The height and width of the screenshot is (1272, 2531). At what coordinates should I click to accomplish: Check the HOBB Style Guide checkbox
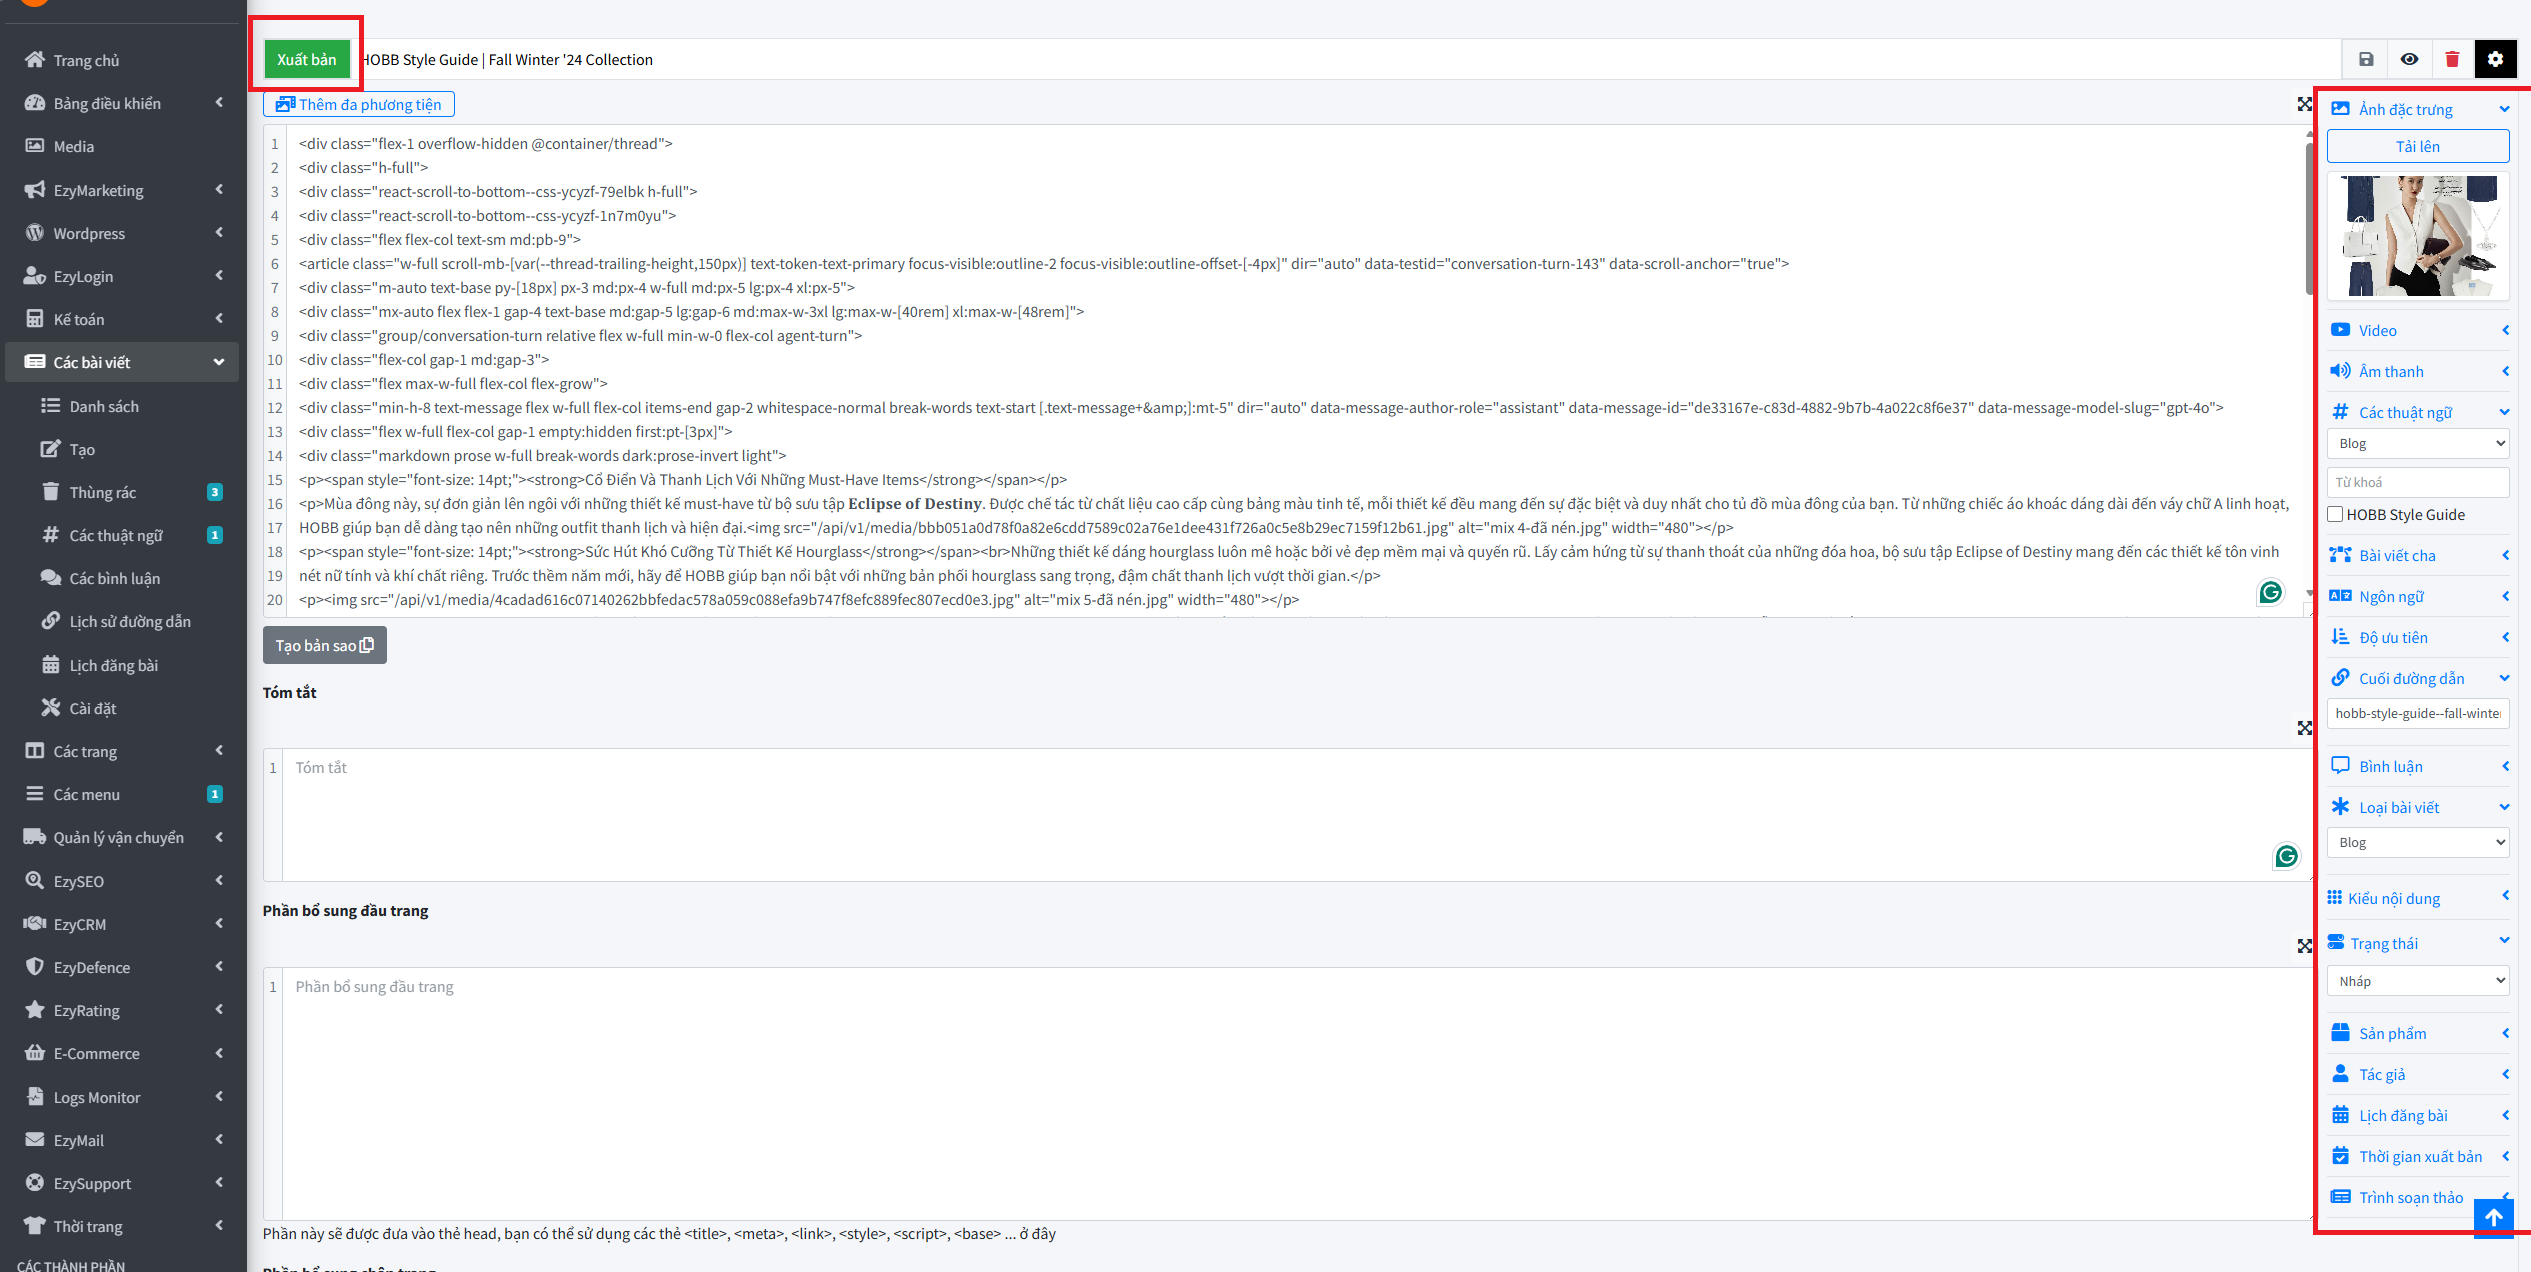pos(2336,514)
